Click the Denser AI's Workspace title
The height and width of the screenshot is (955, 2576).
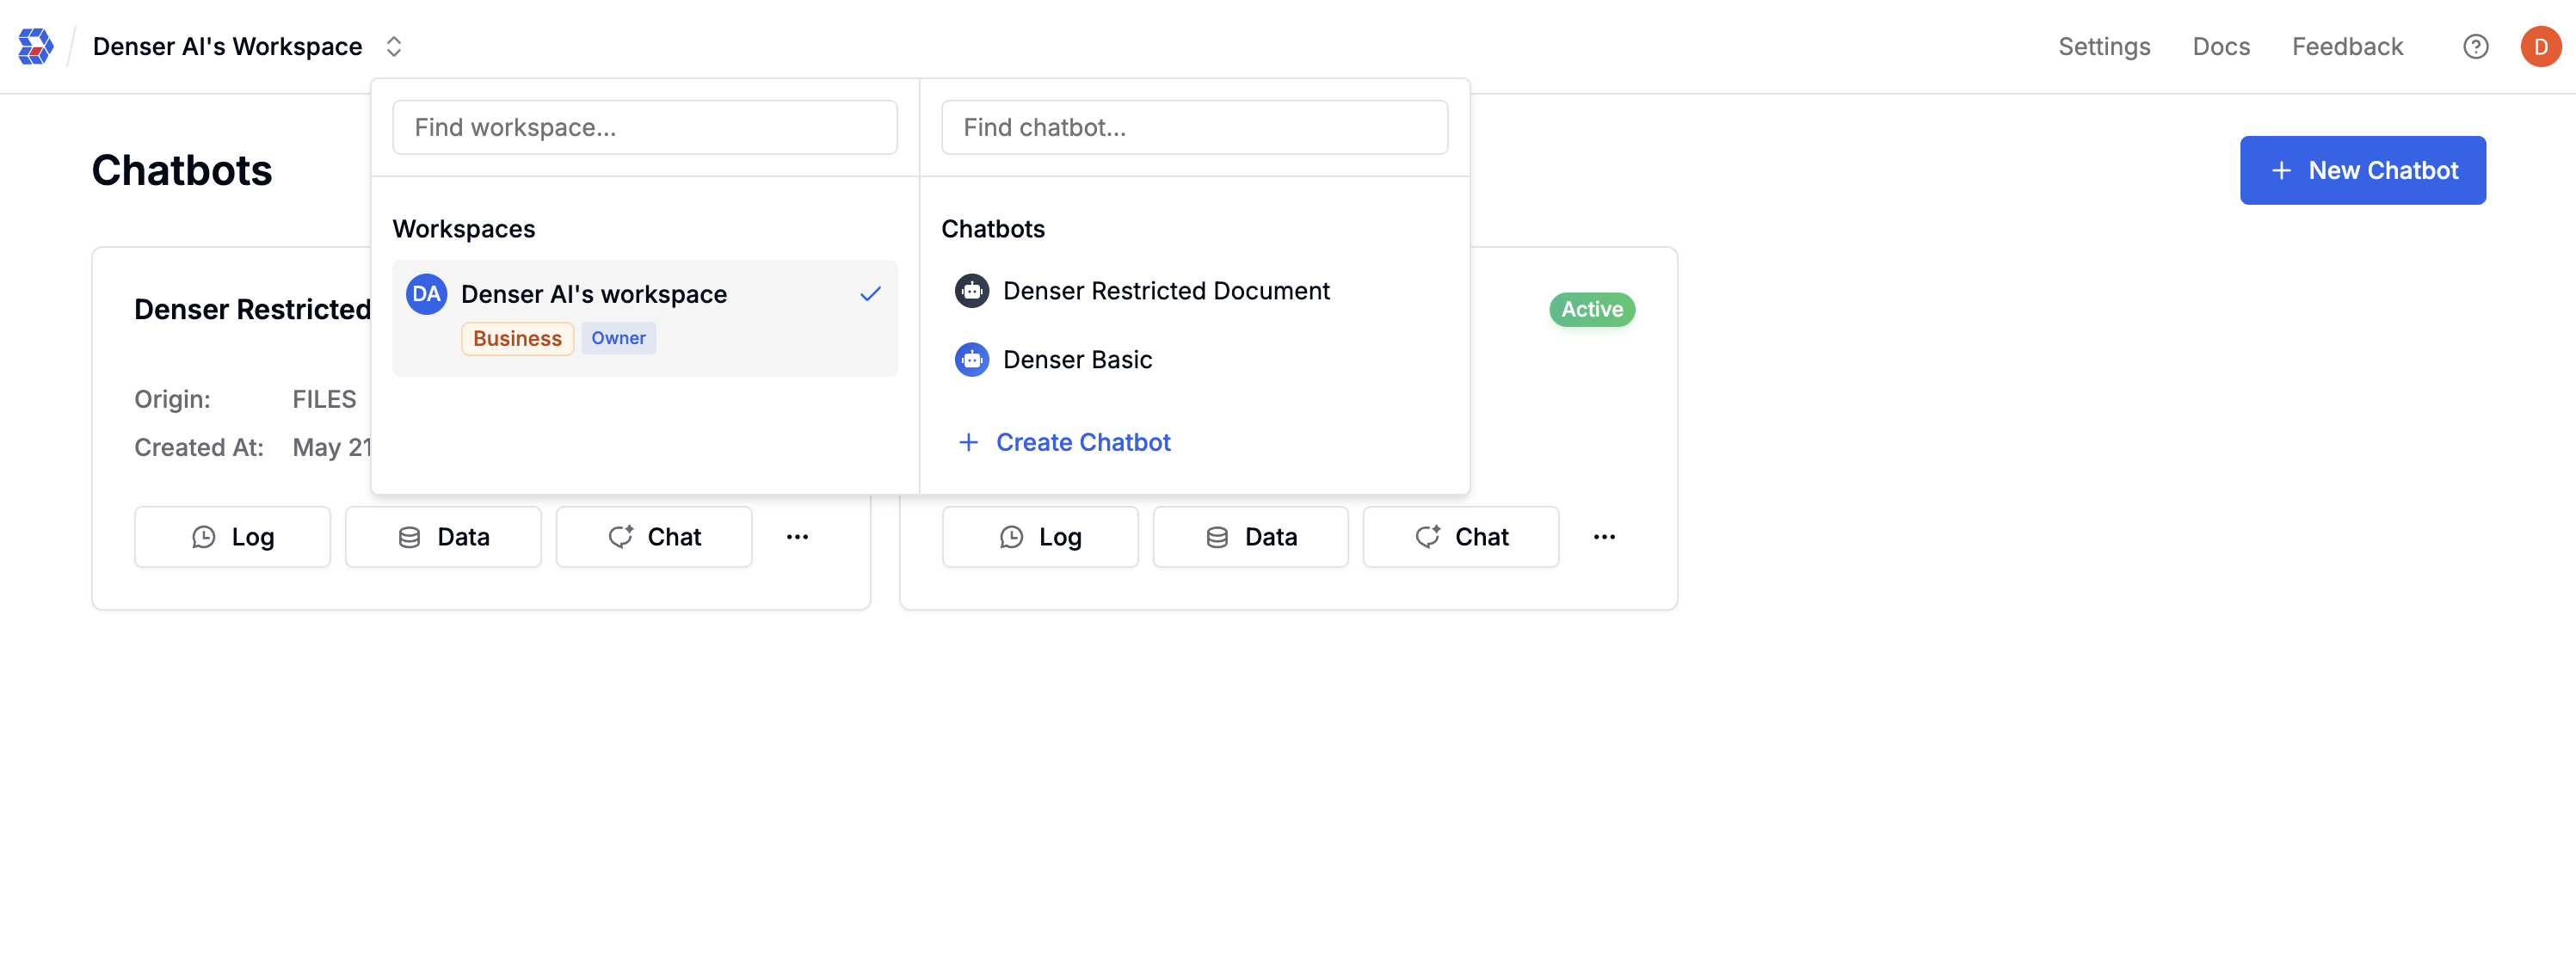point(227,47)
